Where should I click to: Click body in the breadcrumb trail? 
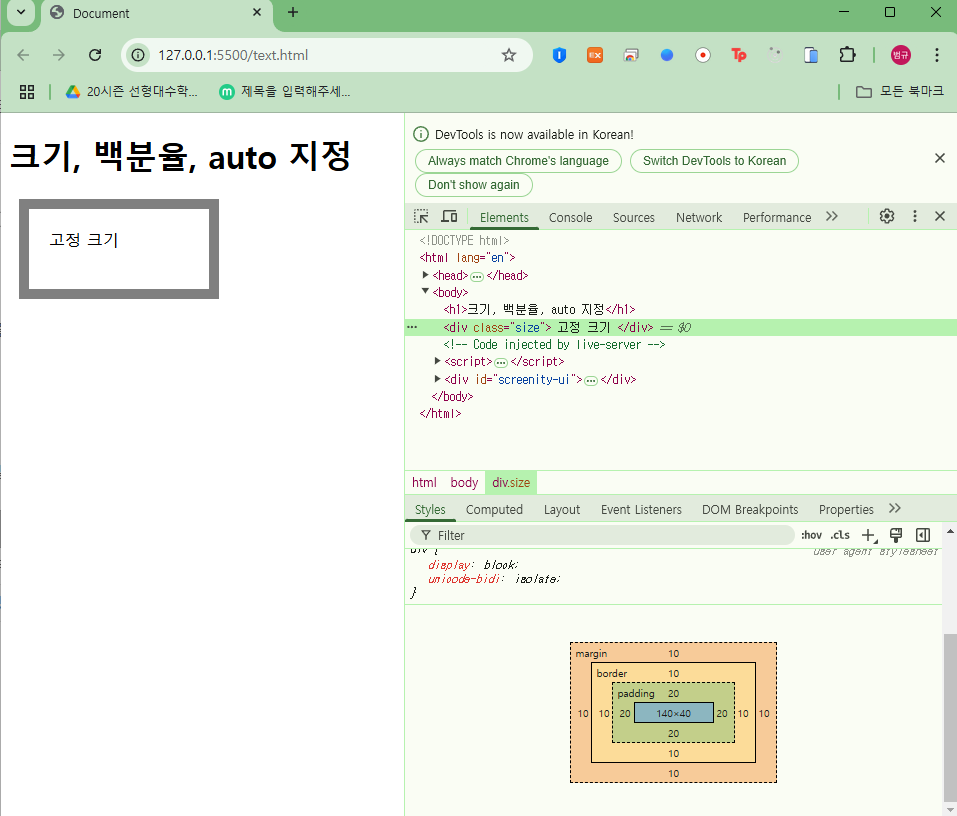pyautogui.click(x=464, y=482)
